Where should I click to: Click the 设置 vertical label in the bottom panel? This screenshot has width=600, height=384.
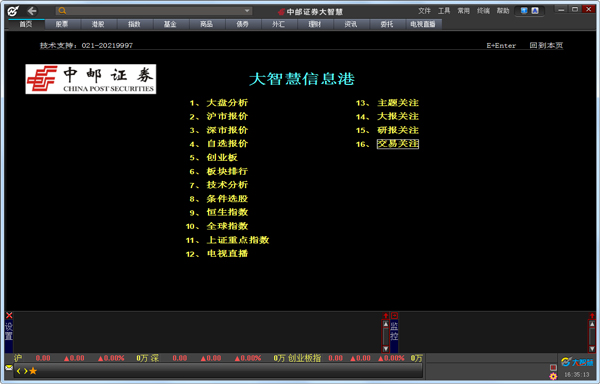click(x=9, y=331)
